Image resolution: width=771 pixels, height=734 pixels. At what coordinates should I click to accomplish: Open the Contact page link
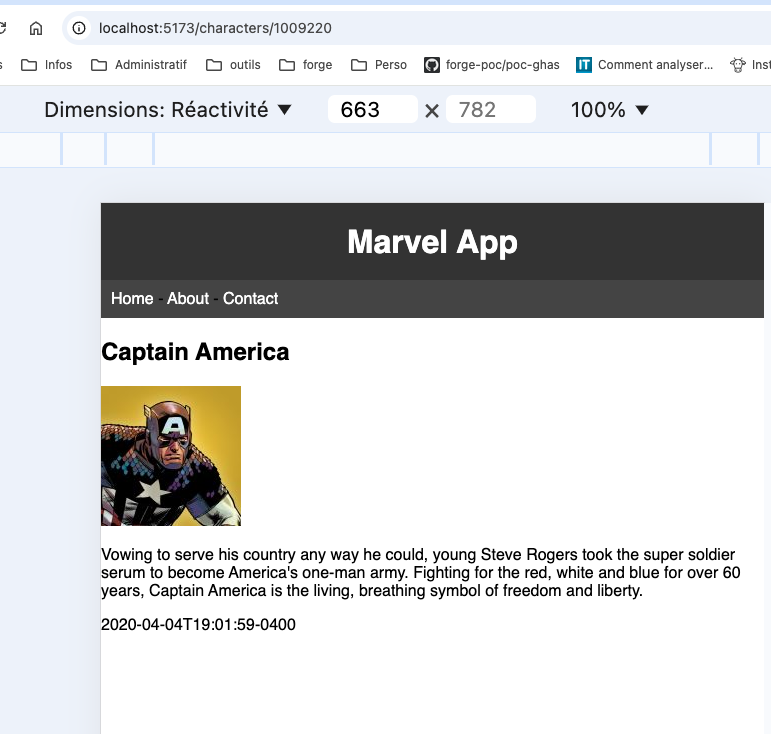(x=250, y=299)
